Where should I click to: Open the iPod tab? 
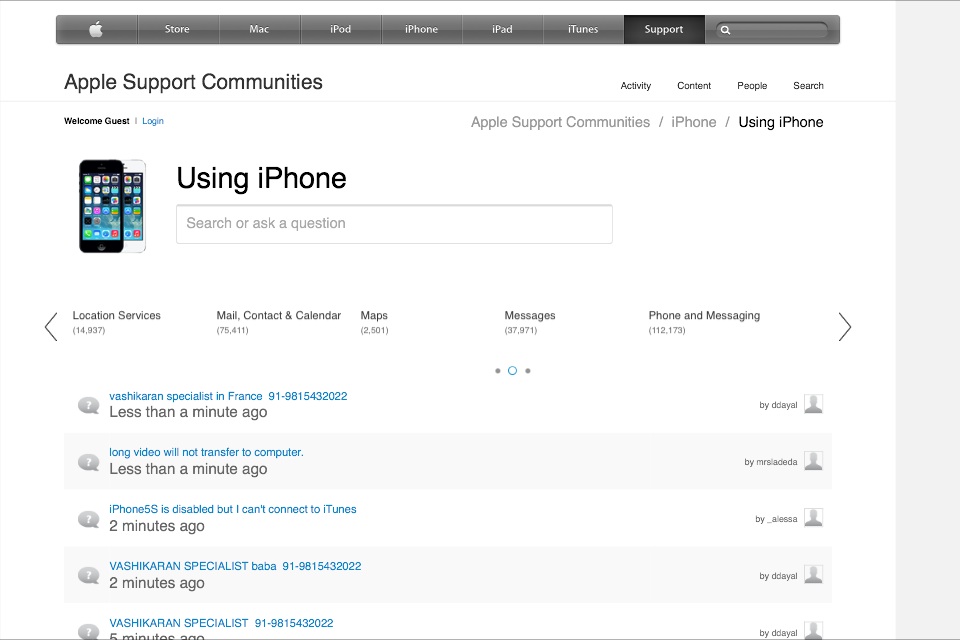(x=340, y=29)
